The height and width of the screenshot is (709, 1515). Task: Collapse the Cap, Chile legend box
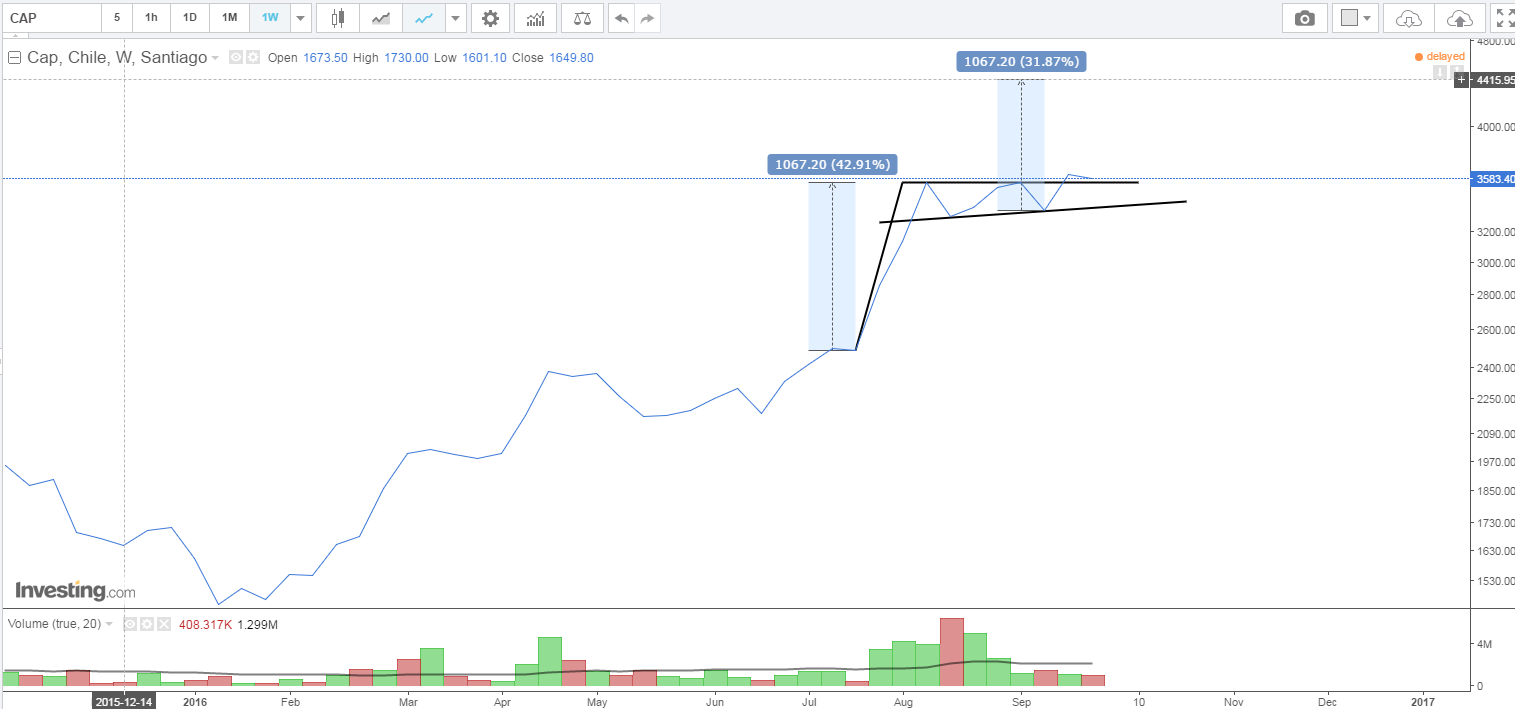tap(14, 58)
